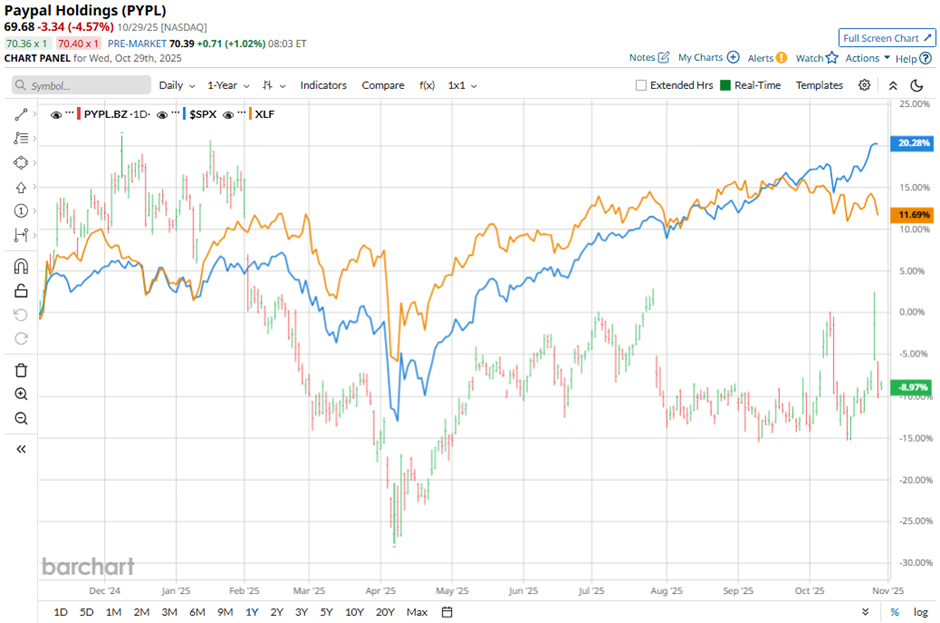Click the trash icon to delete drawings

tap(21, 370)
